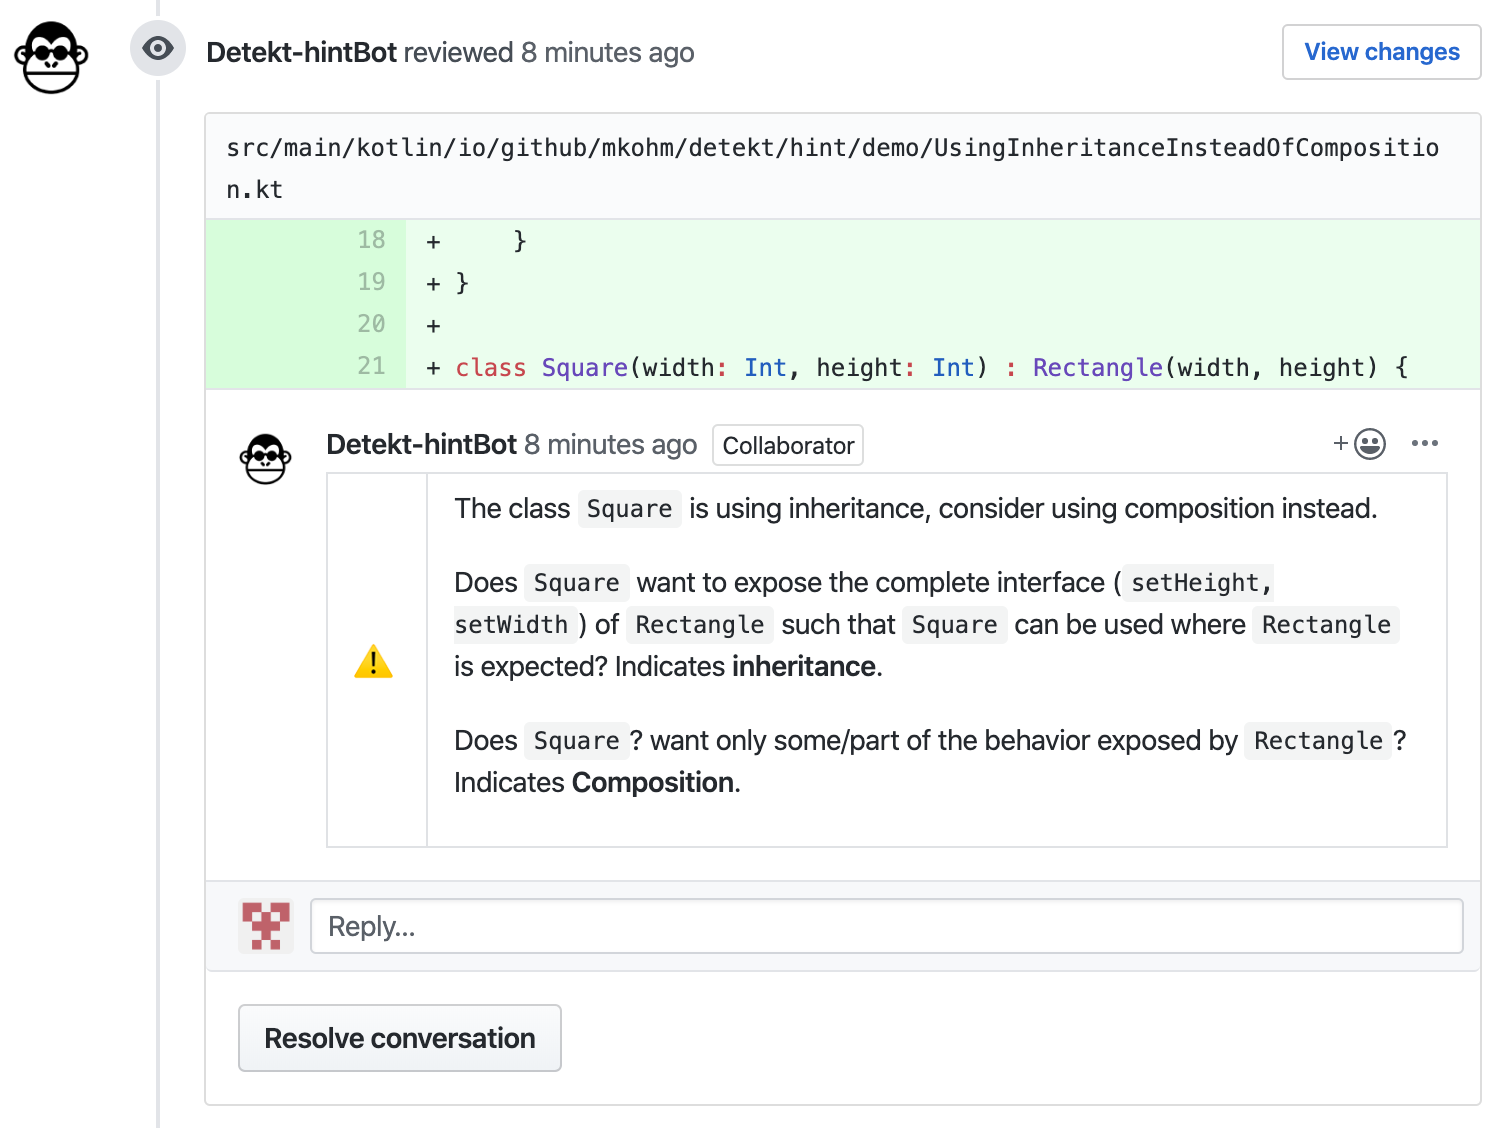Click the yellow warning triangle icon
The height and width of the screenshot is (1128, 1502).
click(373, 662)
